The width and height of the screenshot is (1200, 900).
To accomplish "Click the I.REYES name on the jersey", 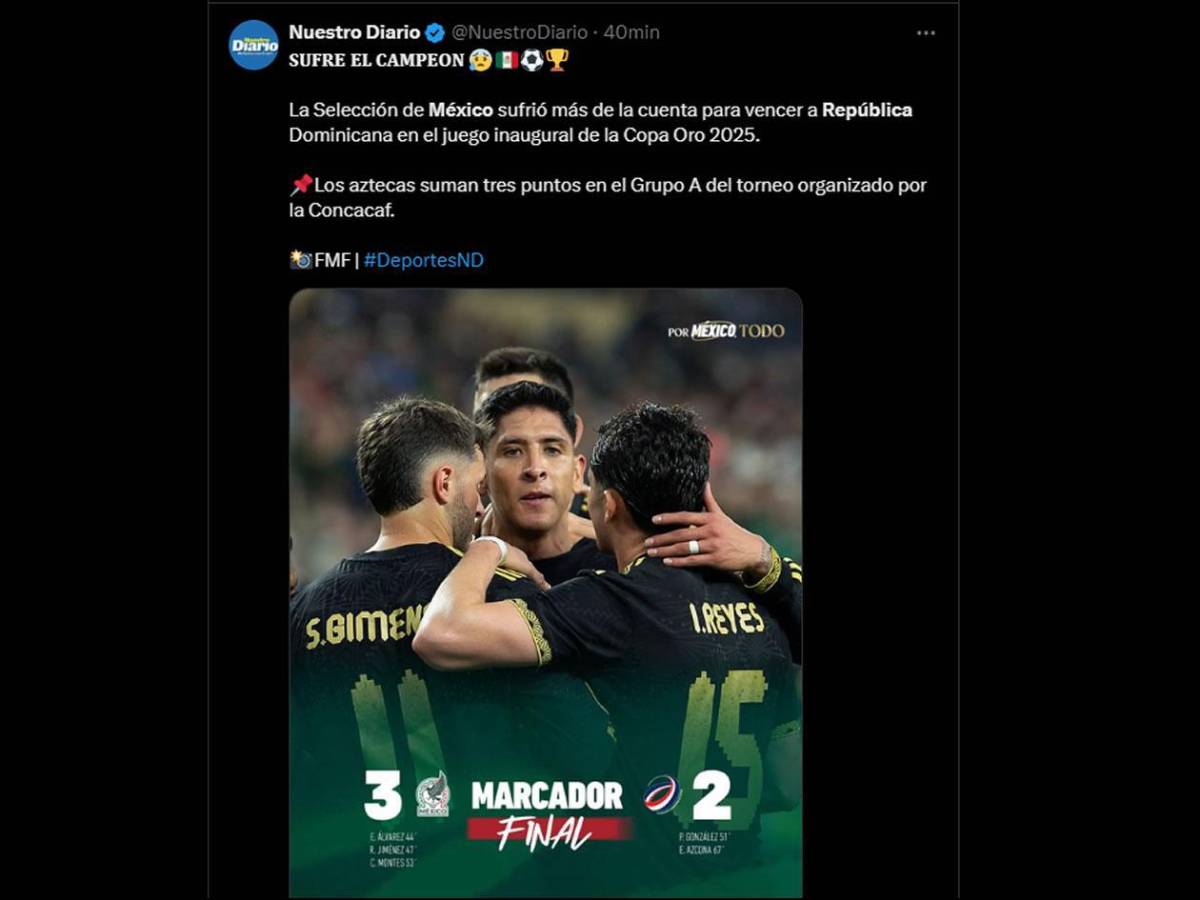I will [x=727, y=619].
